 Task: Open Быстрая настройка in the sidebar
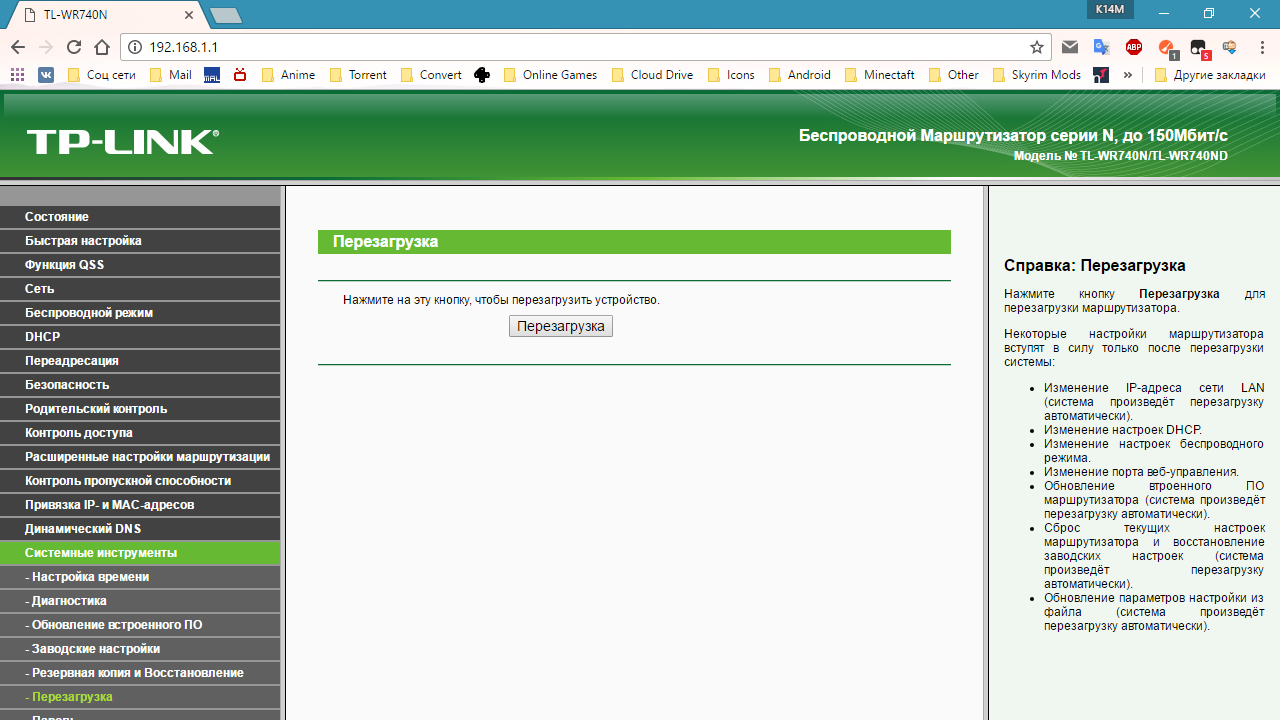coord(140,241)
